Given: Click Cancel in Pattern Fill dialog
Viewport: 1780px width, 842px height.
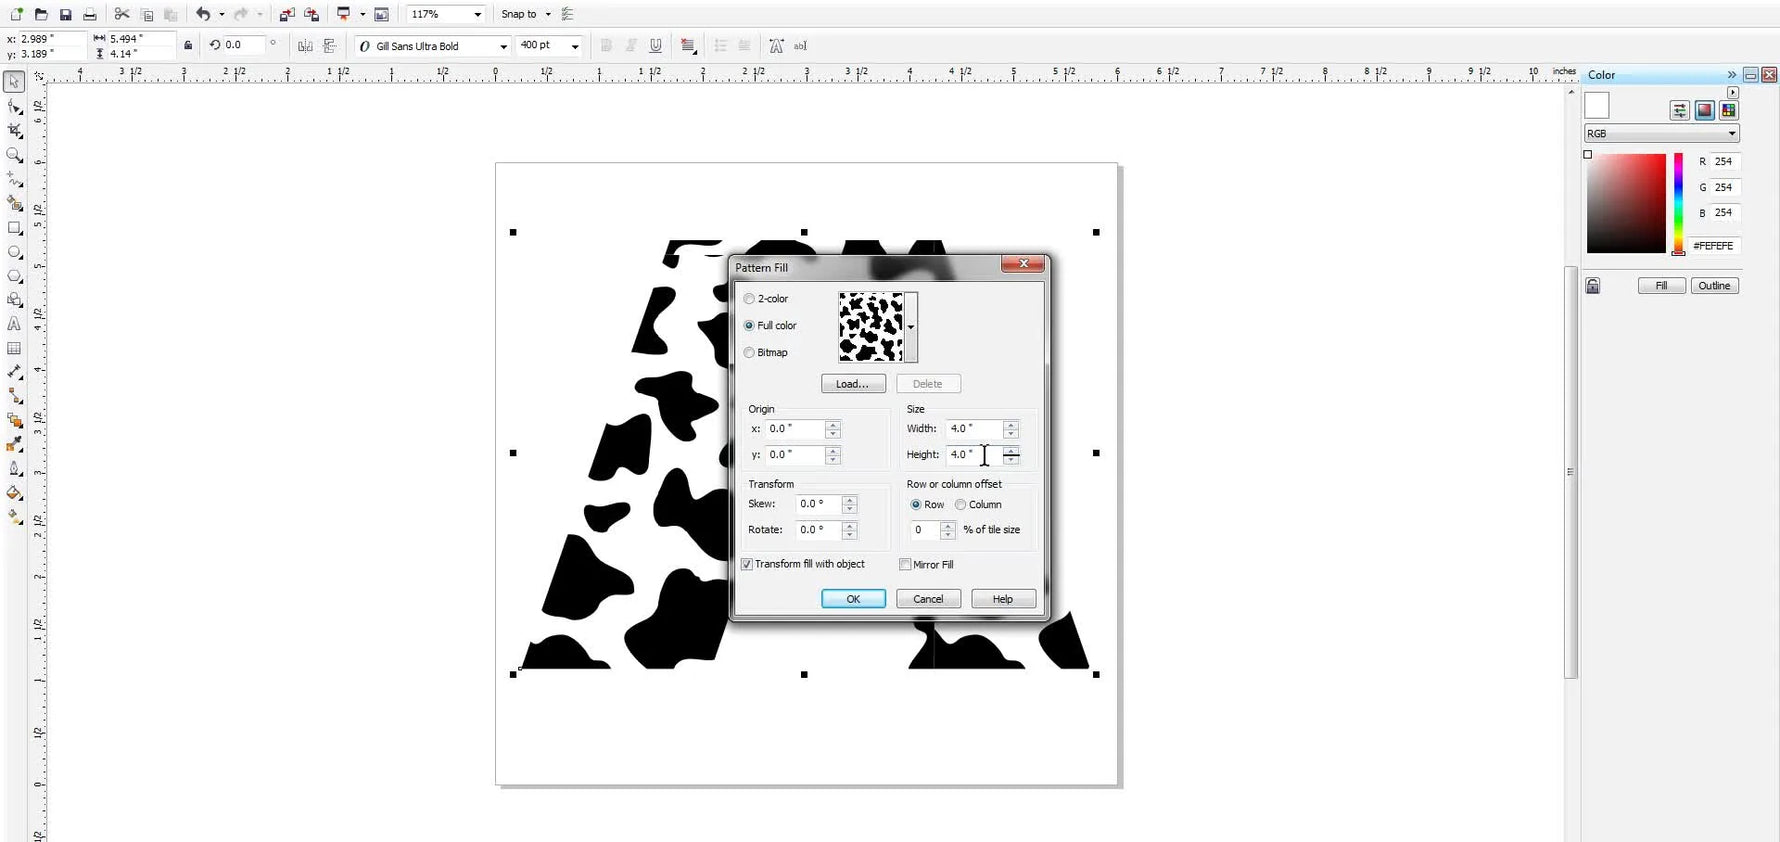Looking at the screenshot, I should (x=928, y=599).
